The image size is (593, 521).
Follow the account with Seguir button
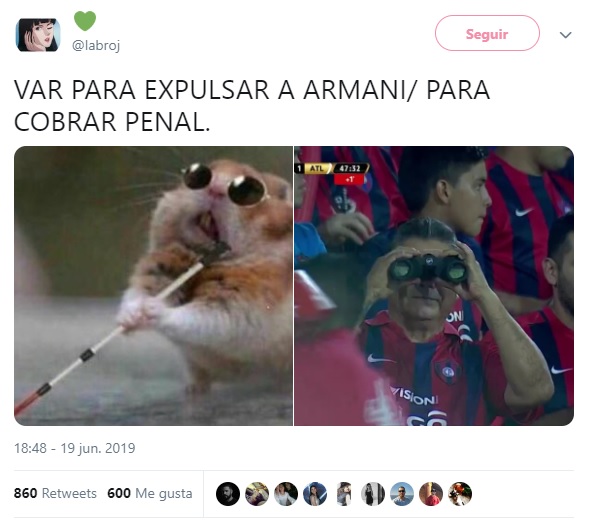(x=487, y=33)
